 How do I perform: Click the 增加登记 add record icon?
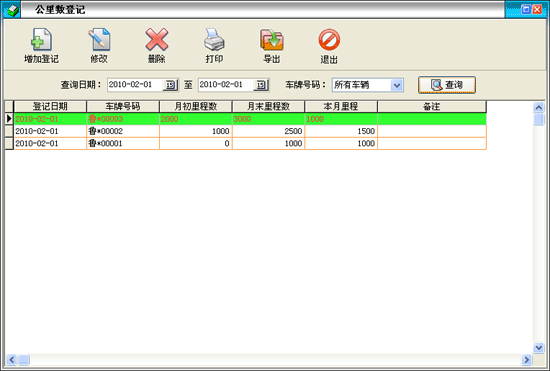click(x=41, y=39)
